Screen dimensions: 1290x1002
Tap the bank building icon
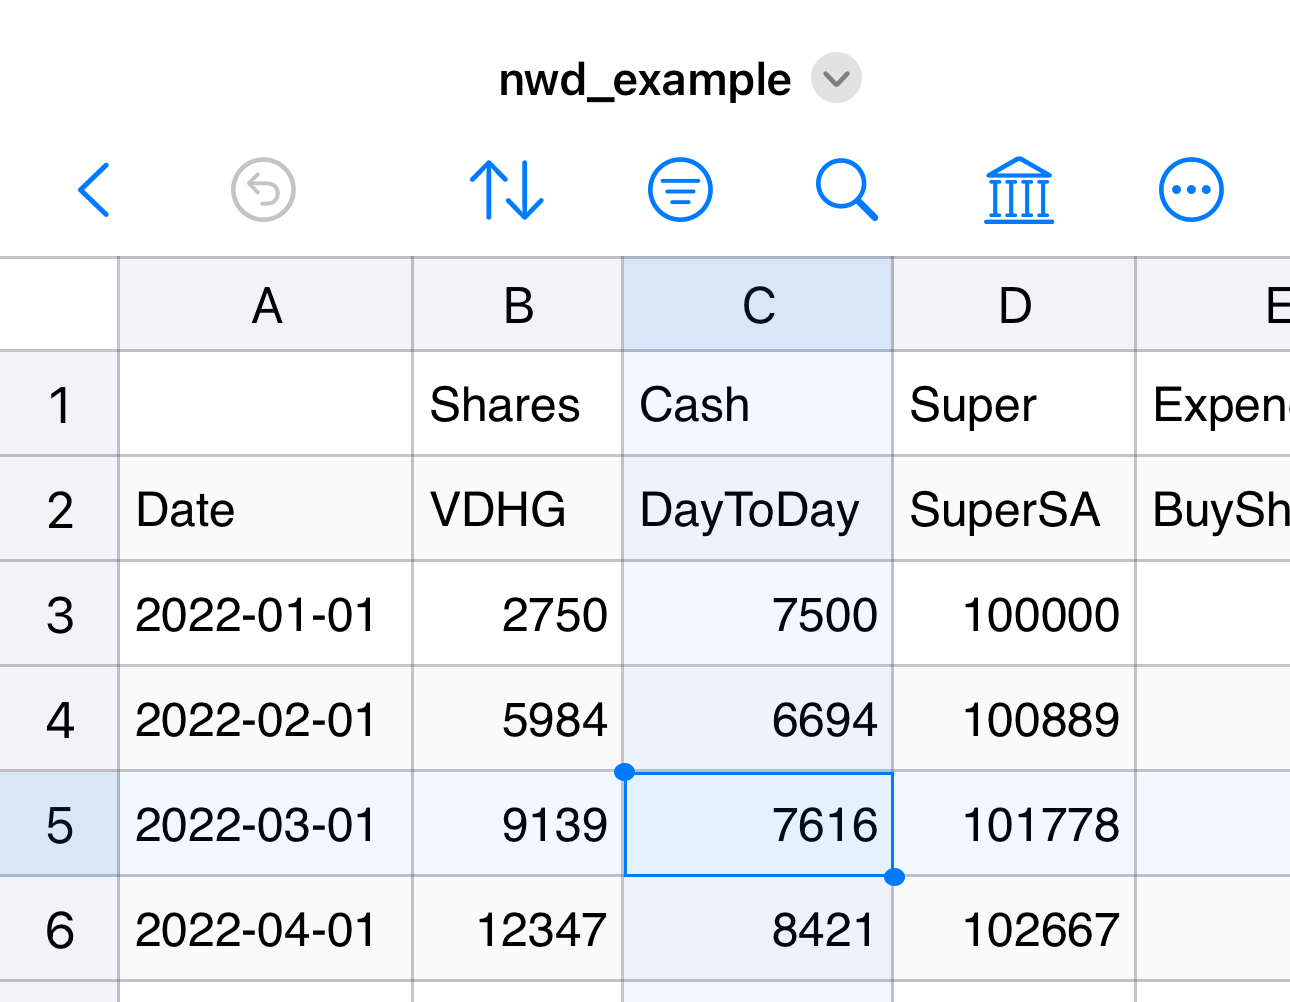pos(1019,189)
